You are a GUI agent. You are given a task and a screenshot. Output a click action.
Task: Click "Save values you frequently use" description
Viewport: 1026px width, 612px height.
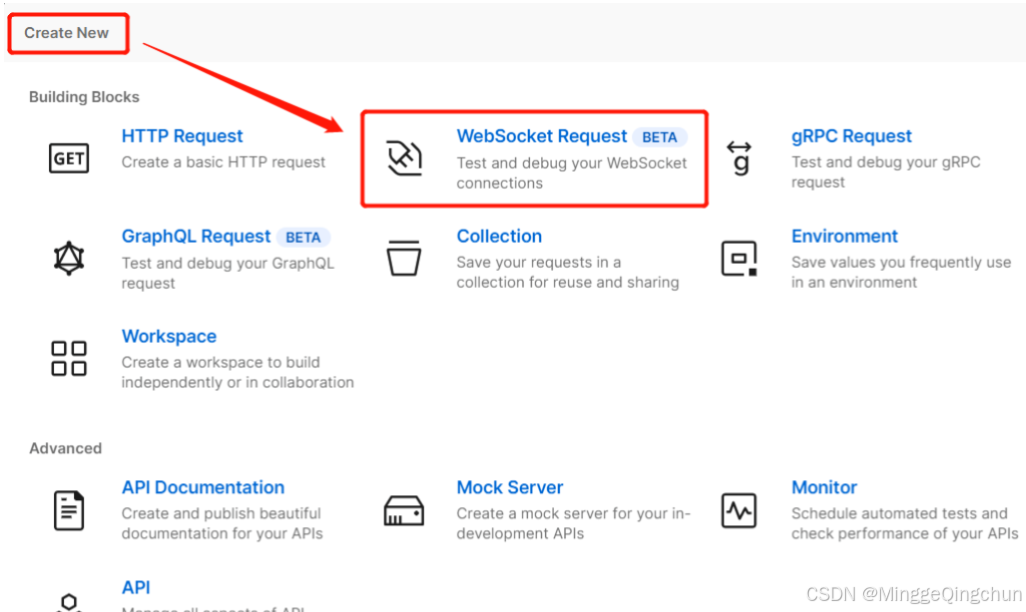point(901,272)
